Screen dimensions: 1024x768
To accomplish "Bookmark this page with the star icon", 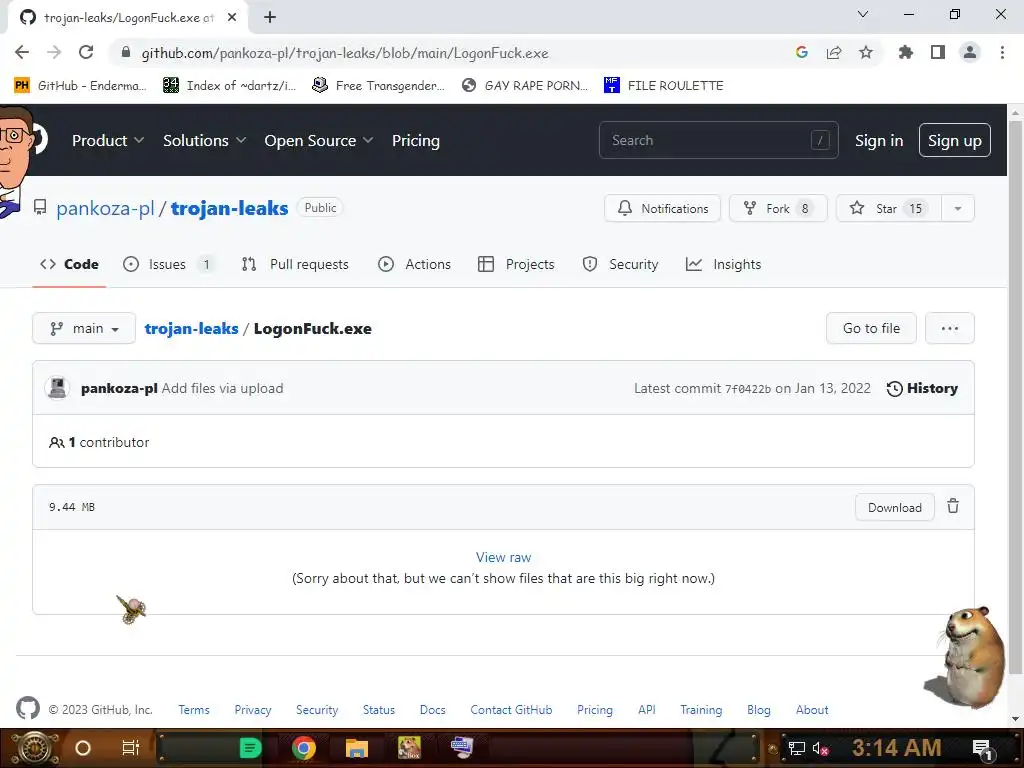I will click(866, 52).
